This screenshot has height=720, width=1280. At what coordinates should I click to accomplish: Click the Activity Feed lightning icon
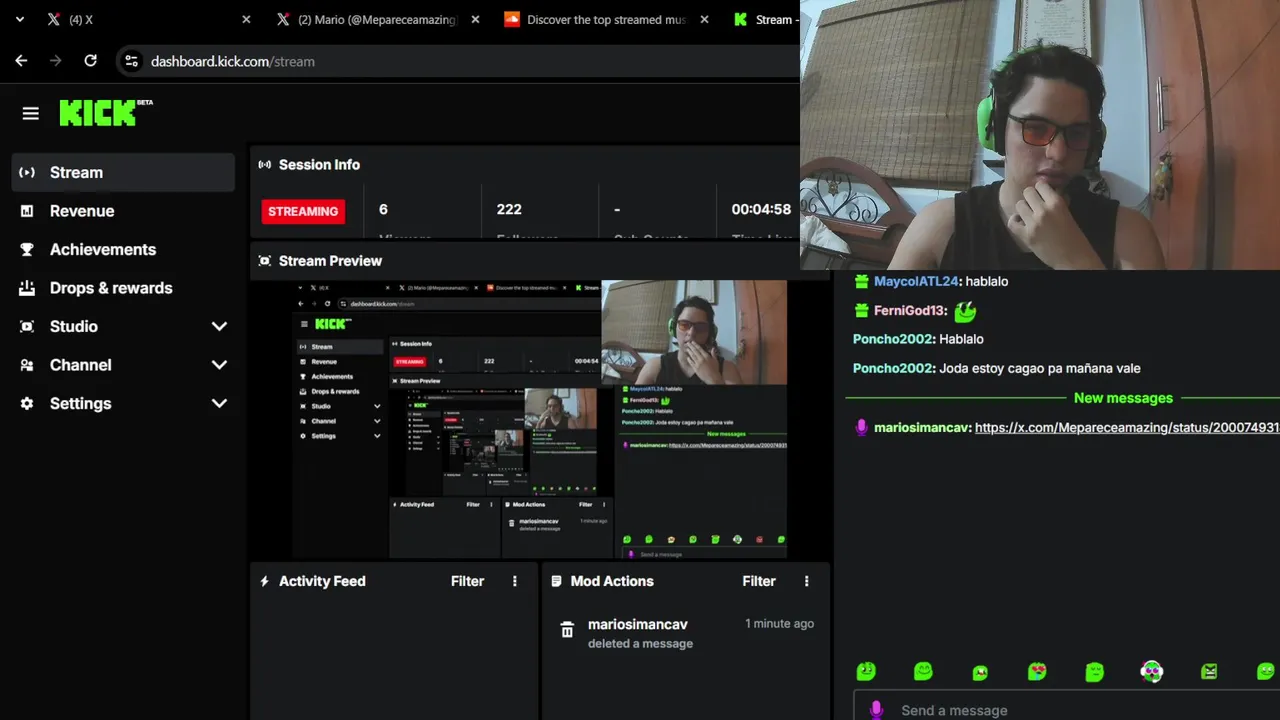264,581
